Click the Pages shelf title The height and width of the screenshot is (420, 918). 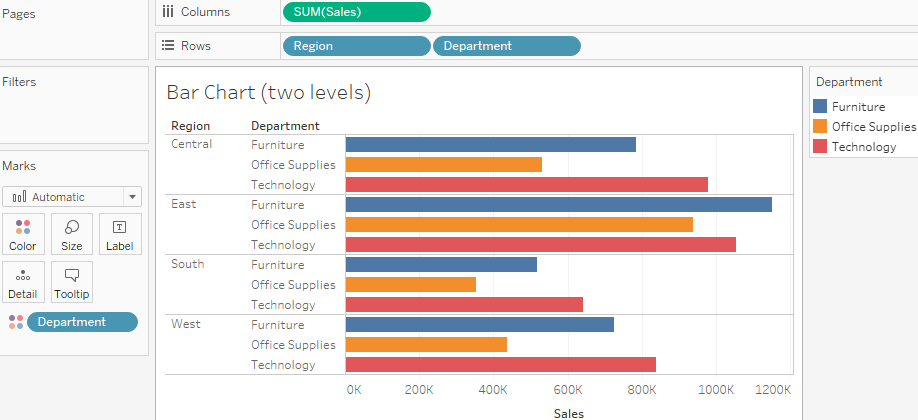(18, 14)
